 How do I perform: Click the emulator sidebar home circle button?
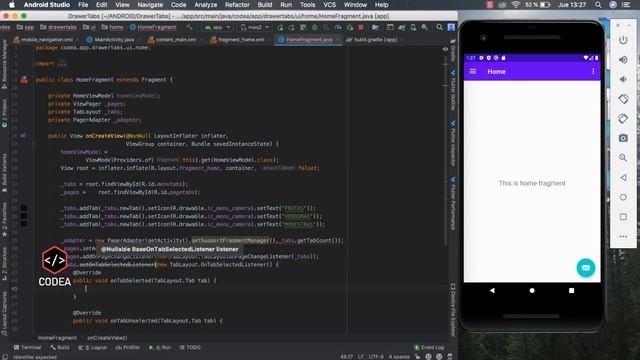(623, 197)
